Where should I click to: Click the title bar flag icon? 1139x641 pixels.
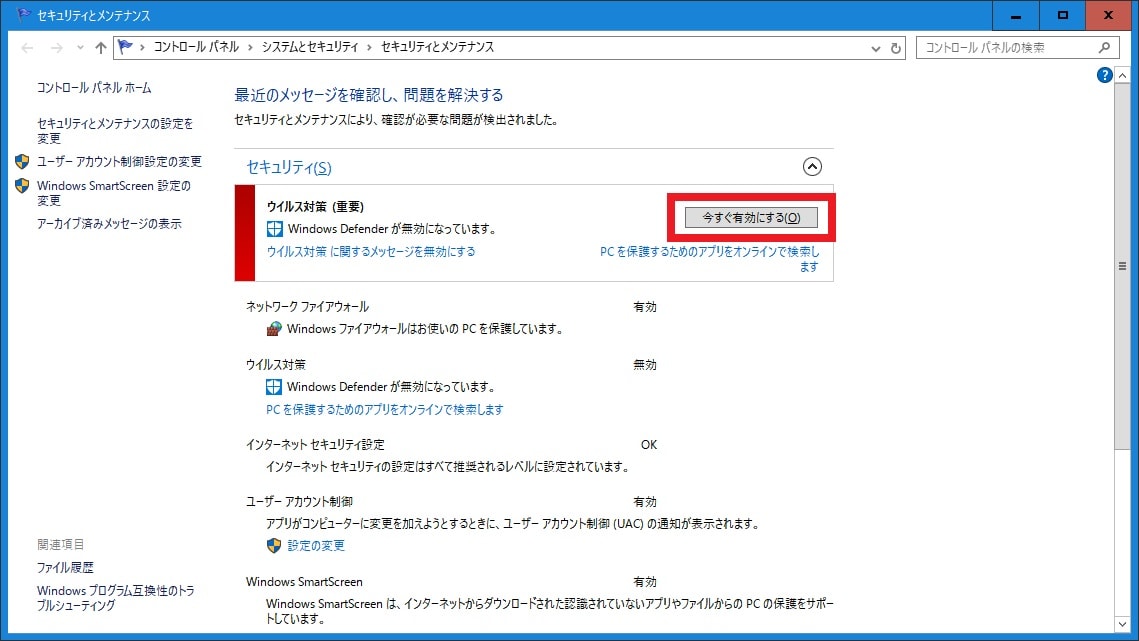coord(23,15)
